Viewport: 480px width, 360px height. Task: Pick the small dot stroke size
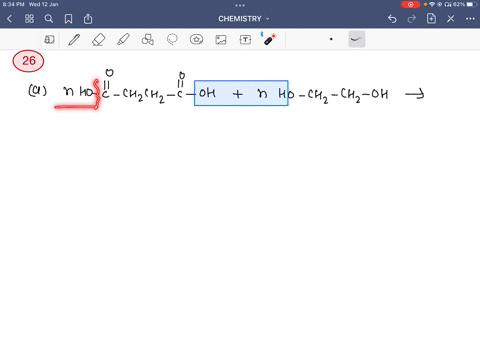point(331,39)
